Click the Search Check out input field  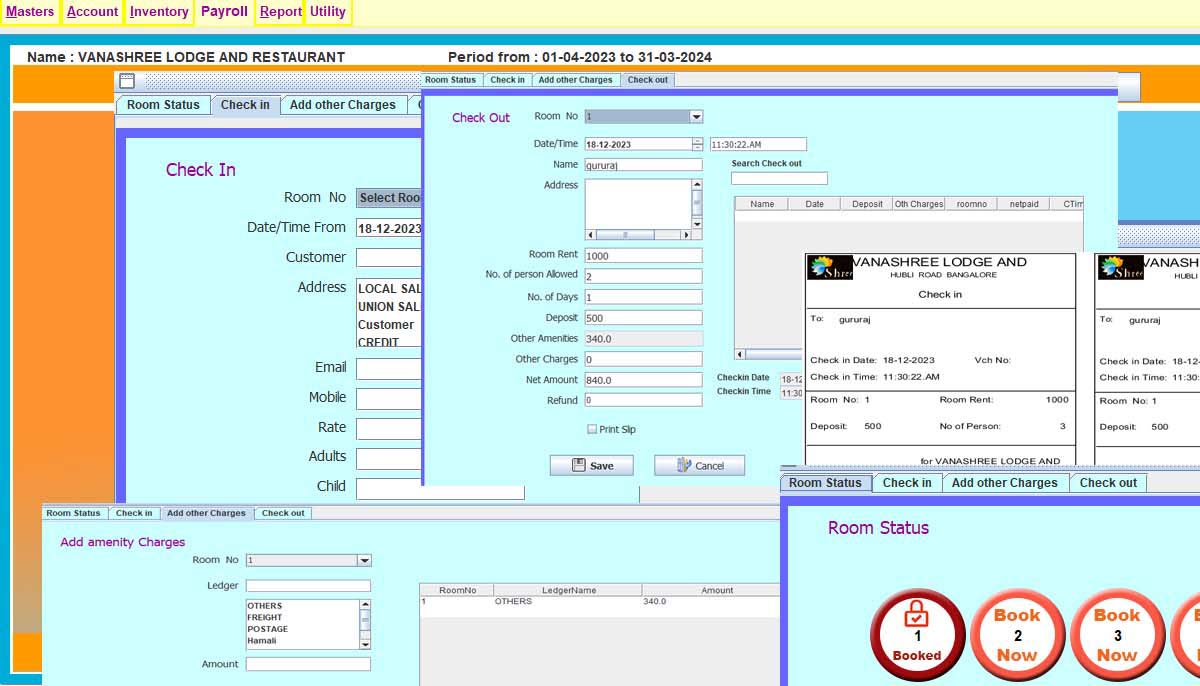pyautogui.click(x=779, y=178)
